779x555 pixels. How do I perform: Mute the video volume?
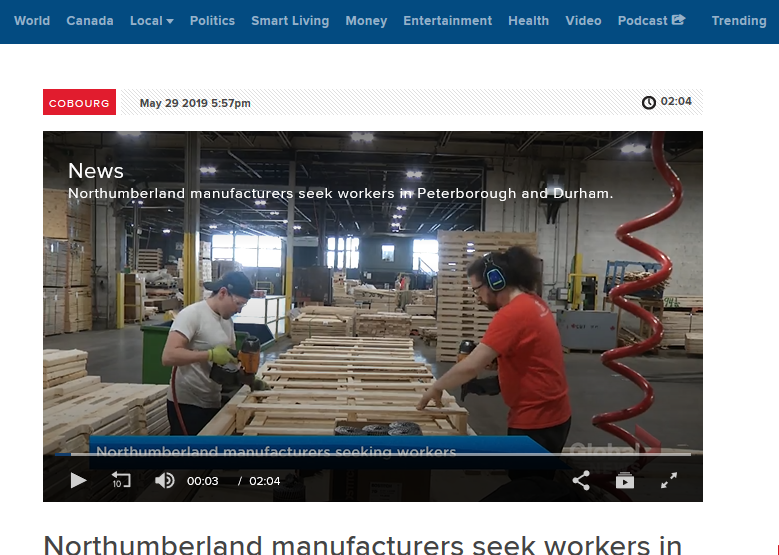pyautogui.click(x=164, y=480)
